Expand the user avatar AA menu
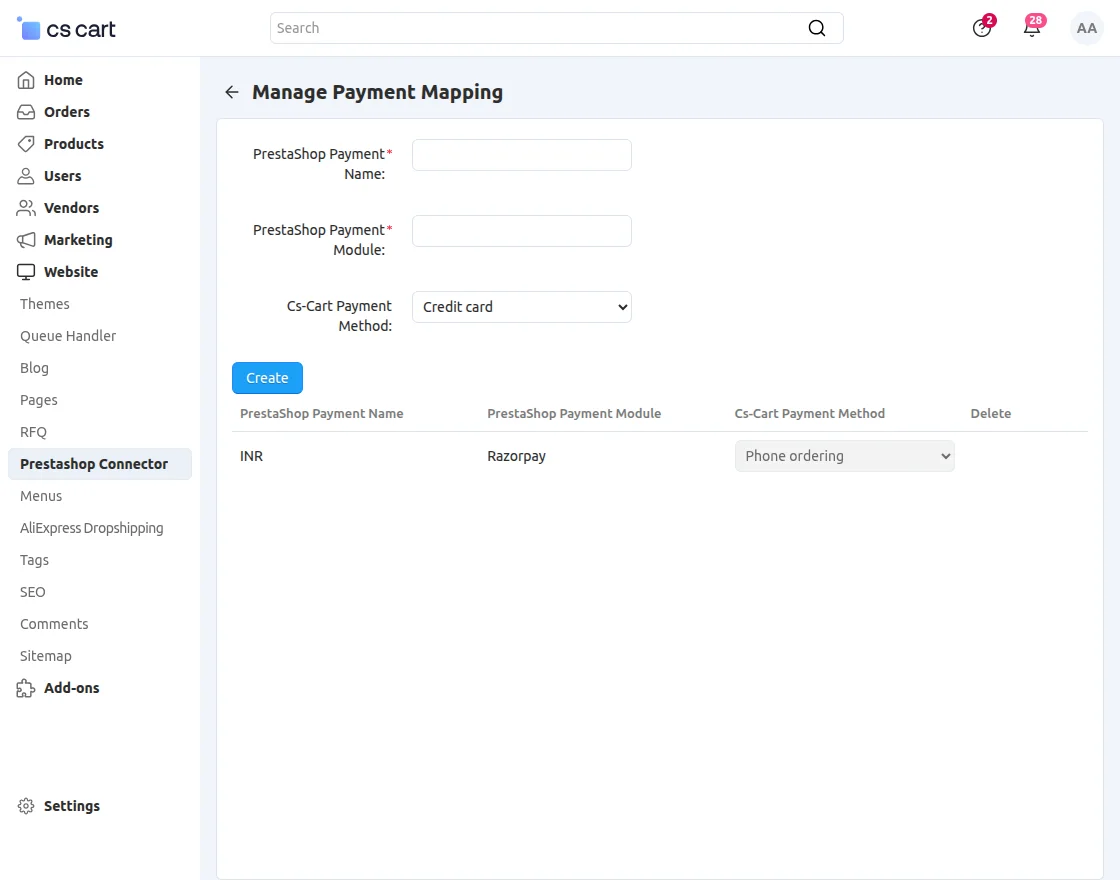 (x=1086, y=28)
